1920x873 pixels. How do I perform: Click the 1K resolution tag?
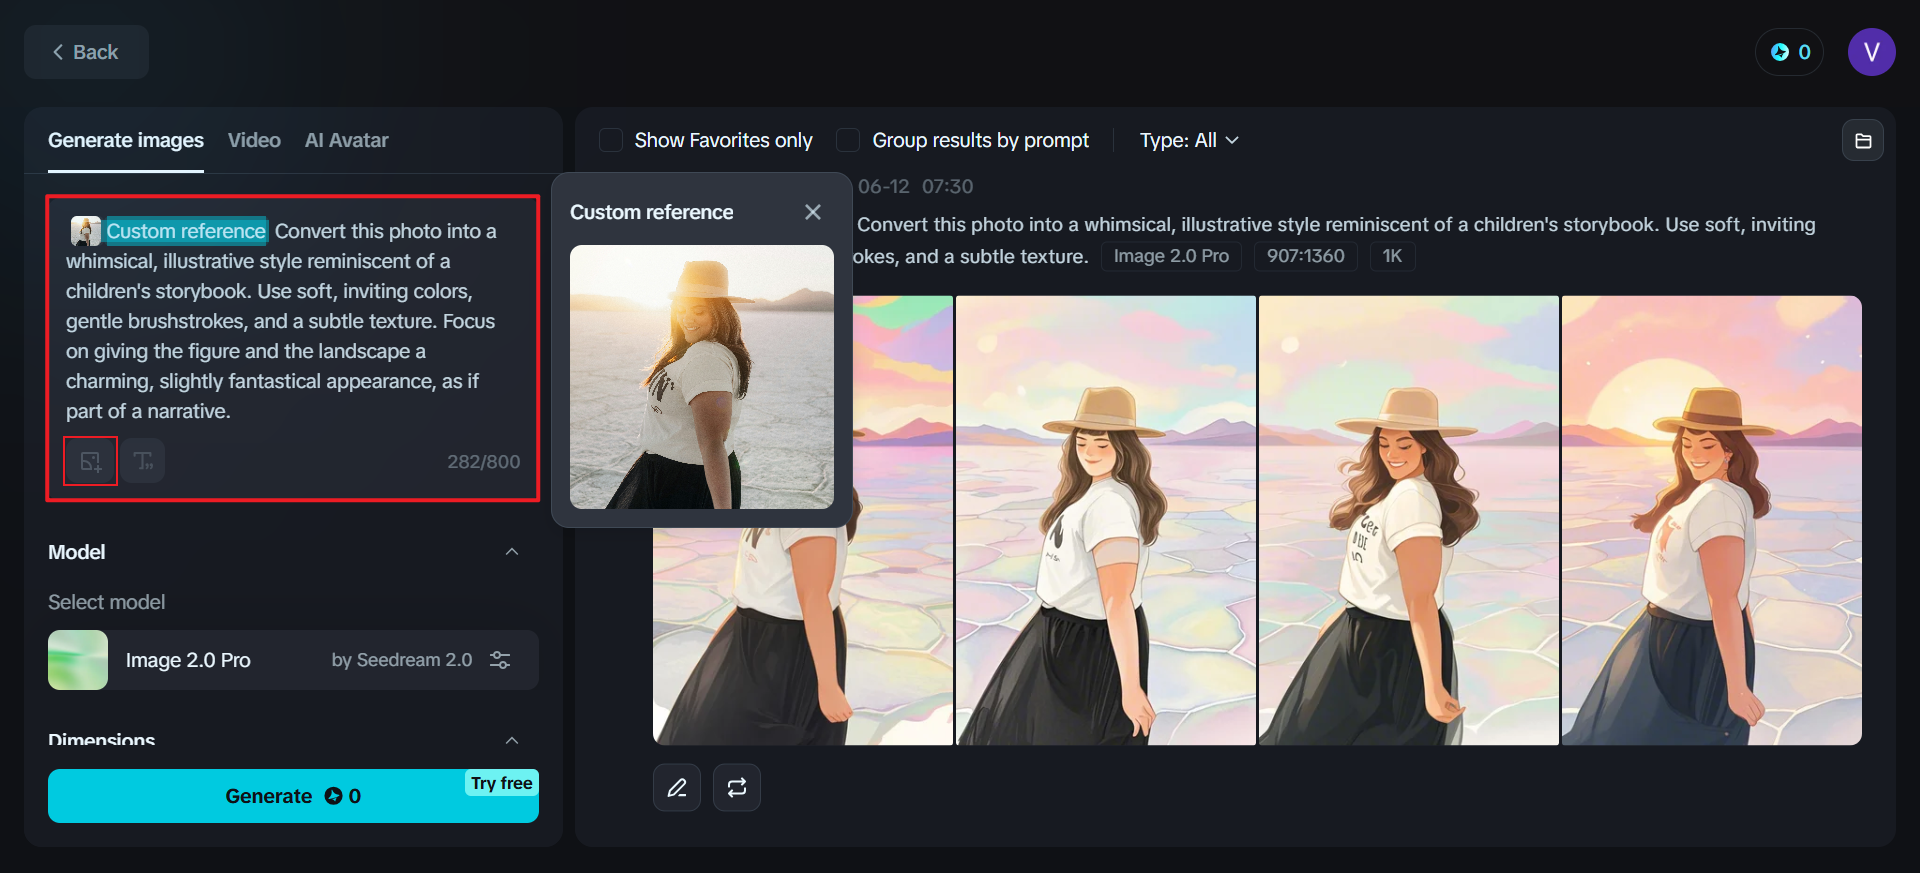click(x=1392, y=256)
